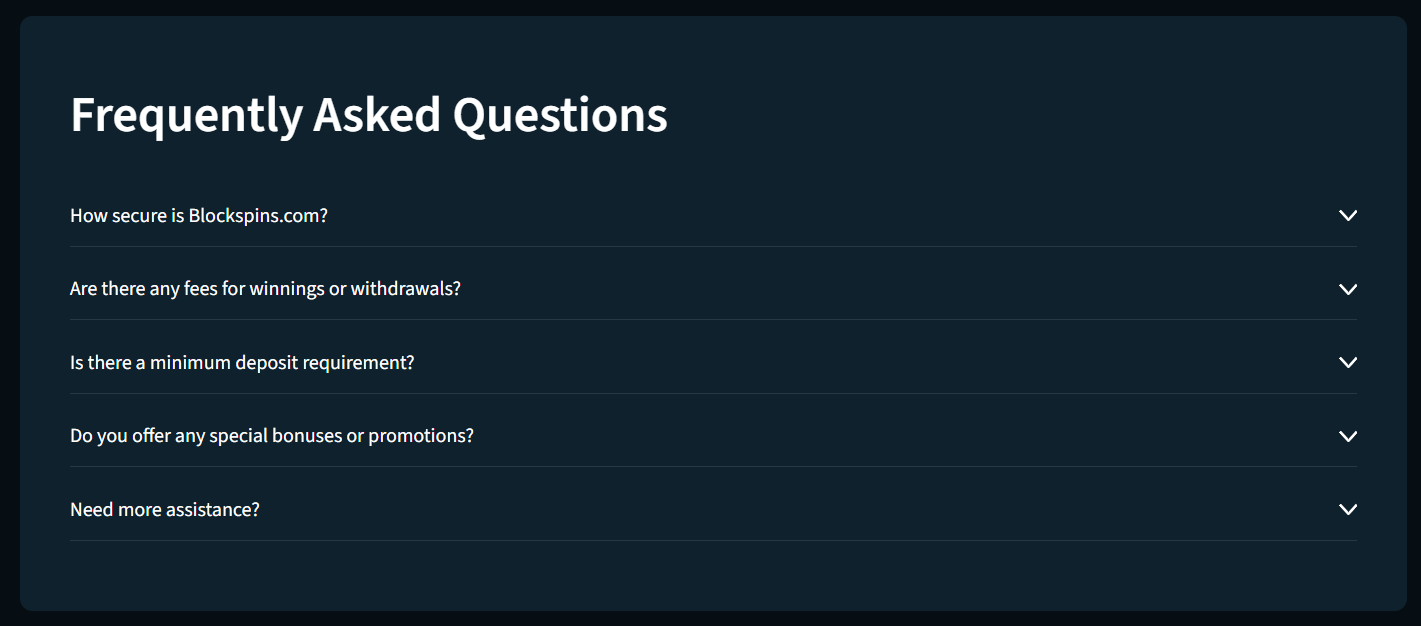
Task: Click chevron icon beside the fees and withdrawals question
Action: (x=1347, y=289)
